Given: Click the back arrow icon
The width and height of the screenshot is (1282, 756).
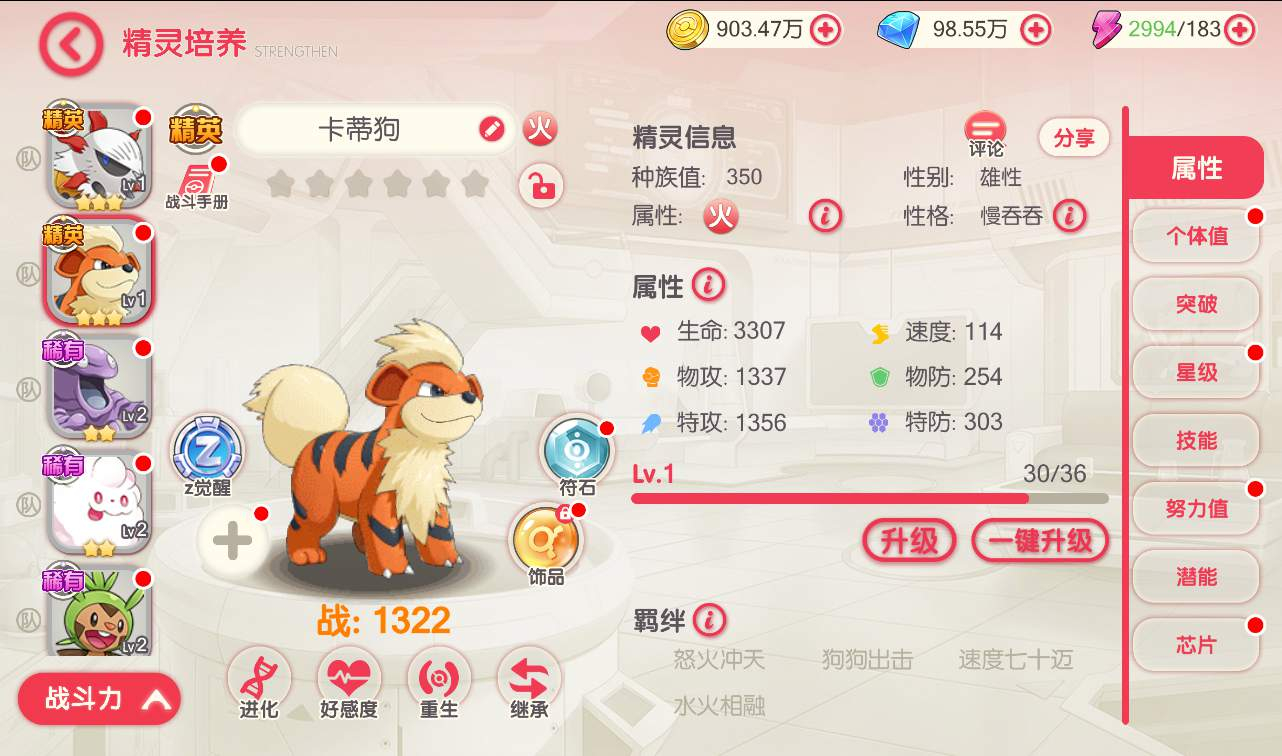Looking at the screenshot, I should (71, 44).
